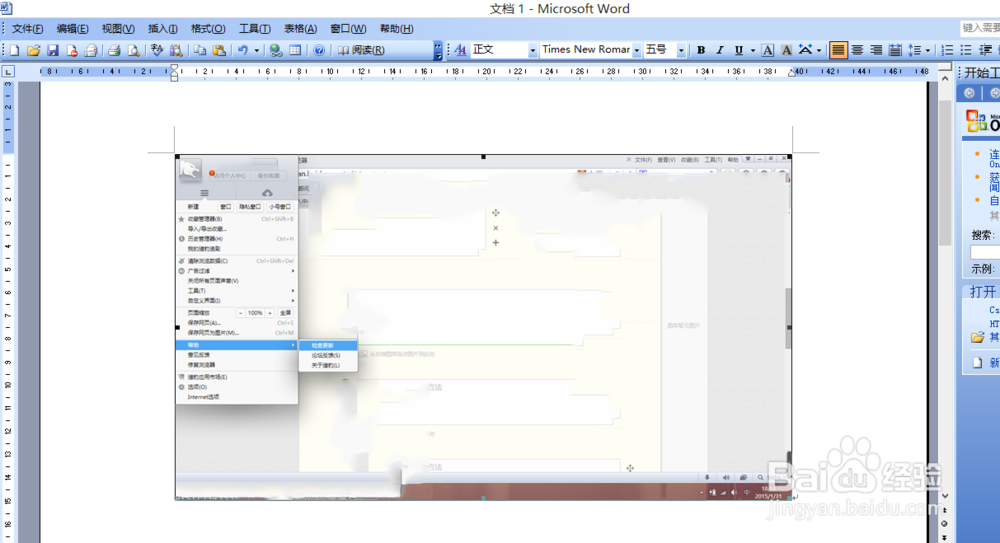1000x543 pixels.
Task: Toggle numbered list formatting
Action: [948, 50]
